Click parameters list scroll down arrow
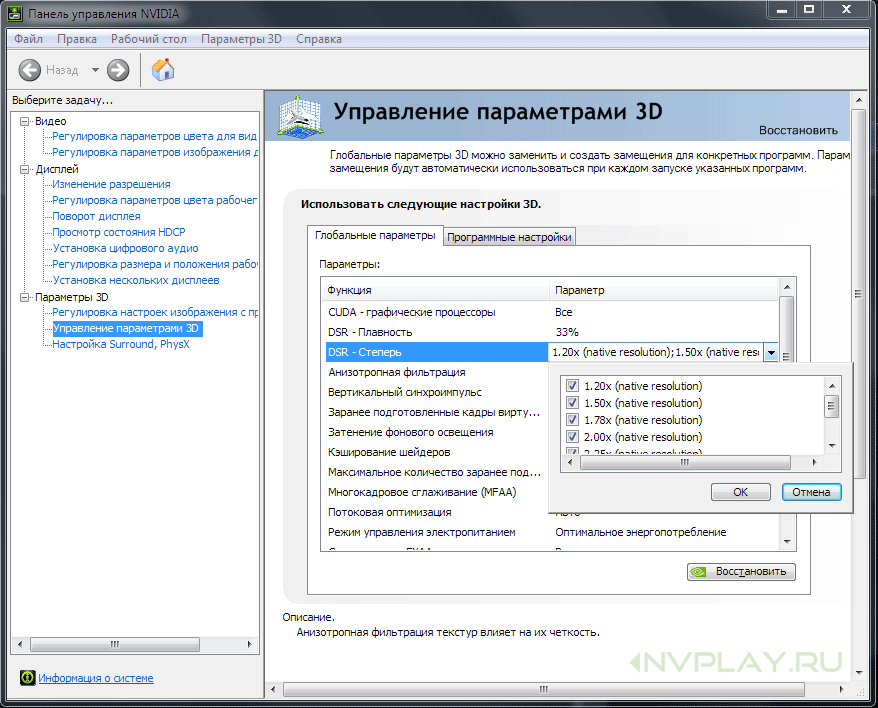878x708 pixels. click(787, 542)
